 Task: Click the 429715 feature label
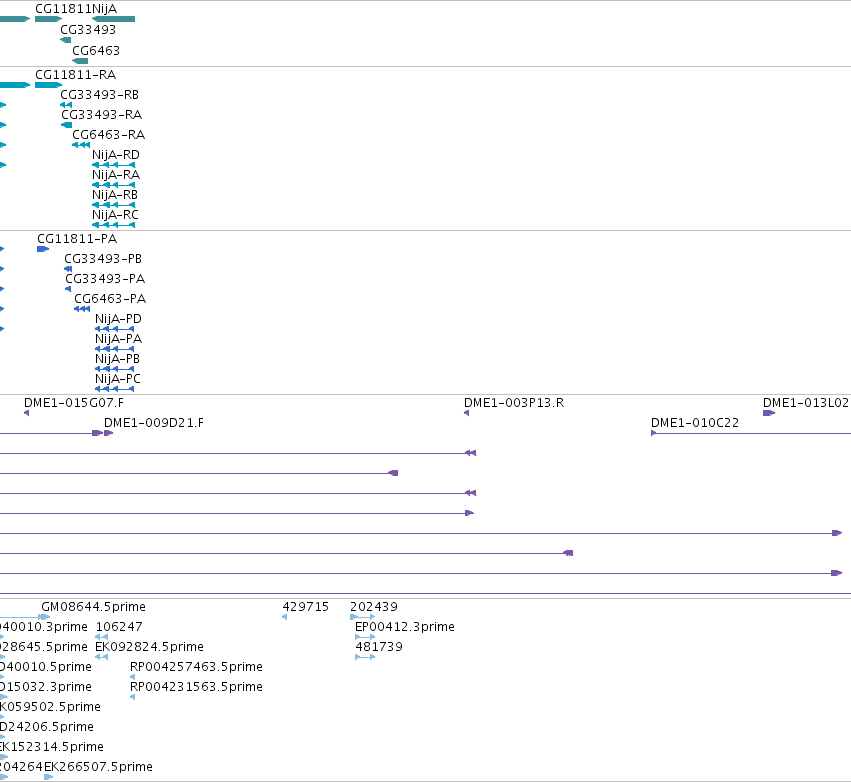coord(306,607)
